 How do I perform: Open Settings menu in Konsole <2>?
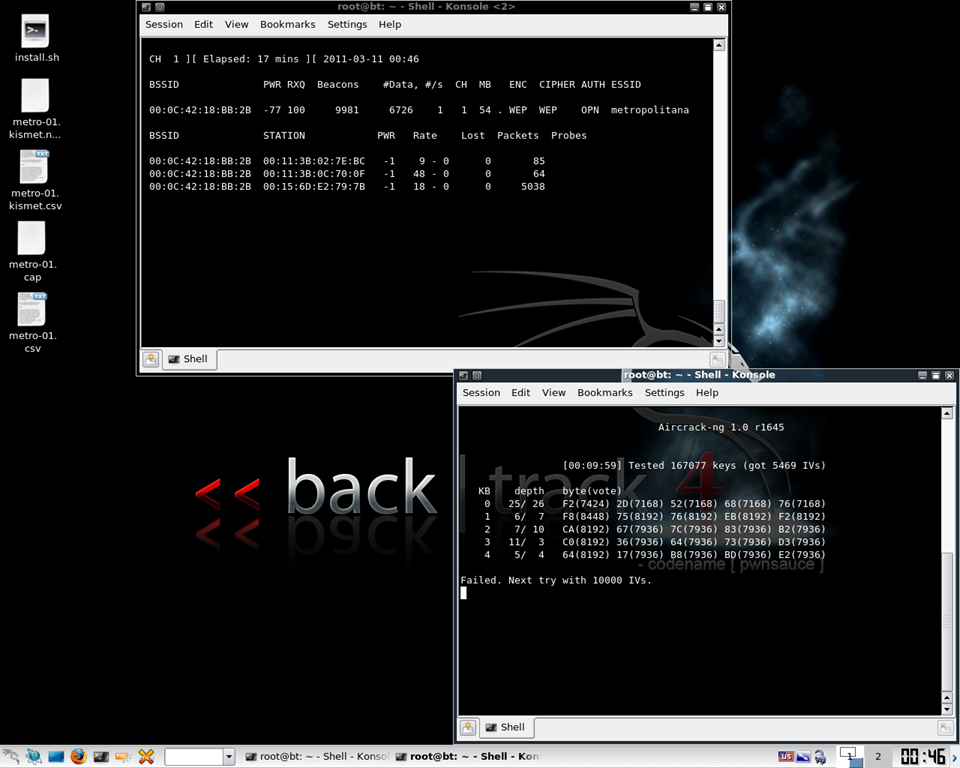pos(347,24)
